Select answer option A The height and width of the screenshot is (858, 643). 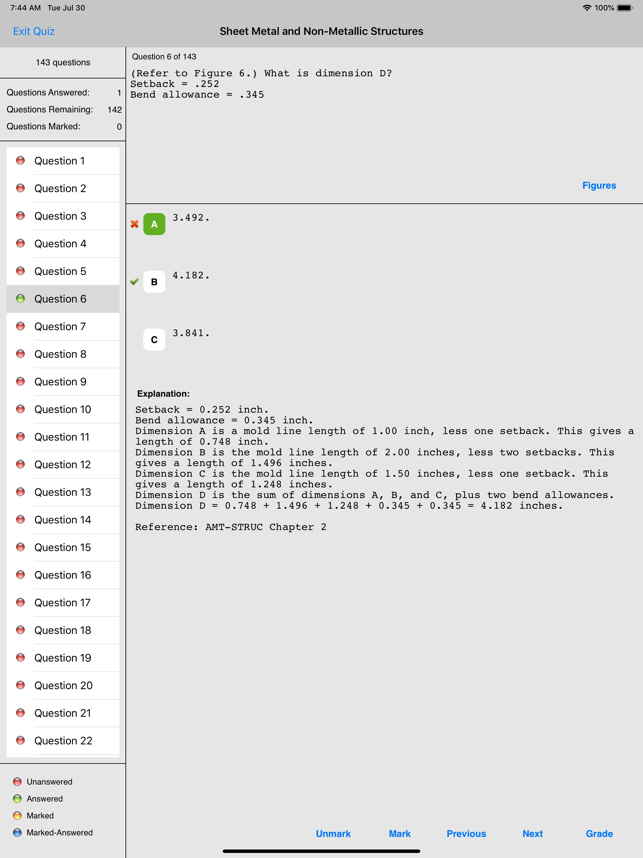[154, 224]
